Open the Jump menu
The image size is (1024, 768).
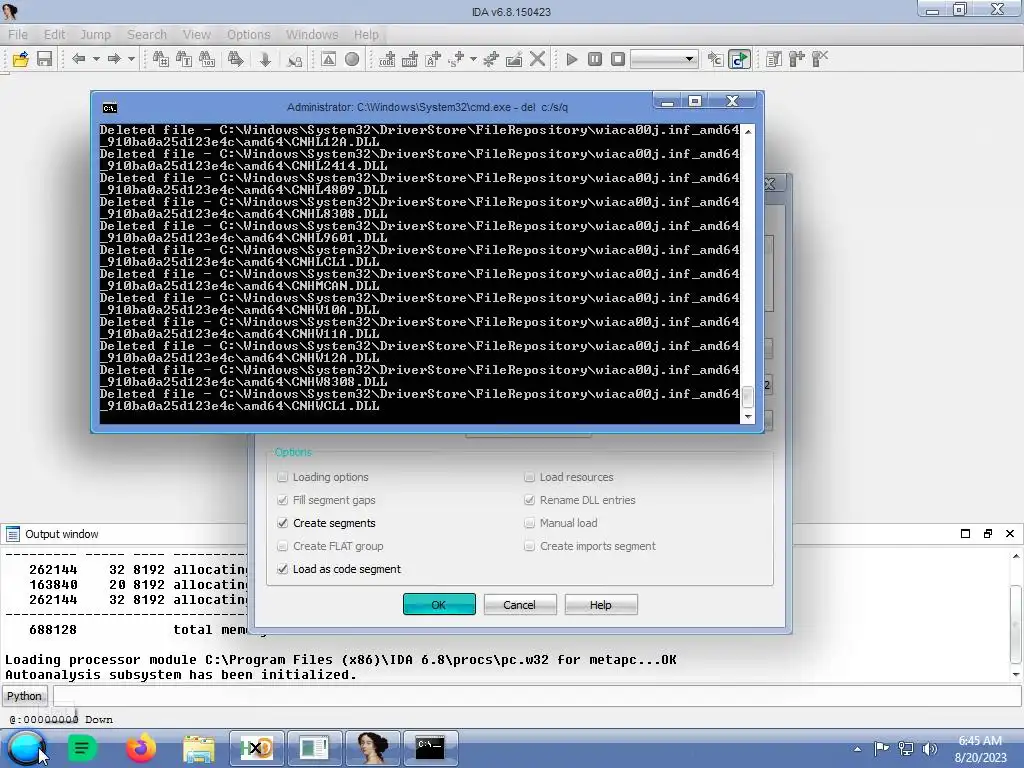pos(95,35)
